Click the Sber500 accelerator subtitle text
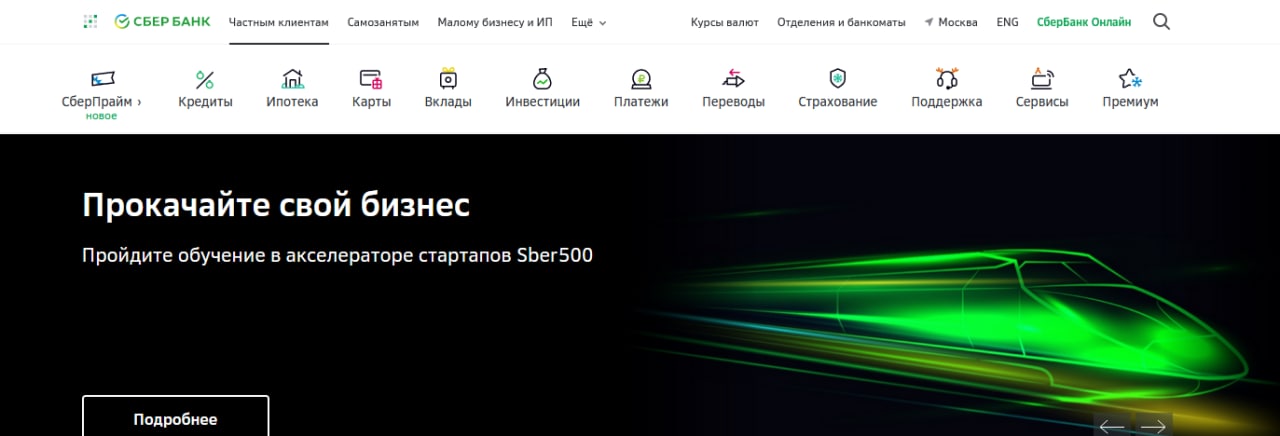The height and width of the screenshot is (436, 1280). click(337, 255)
